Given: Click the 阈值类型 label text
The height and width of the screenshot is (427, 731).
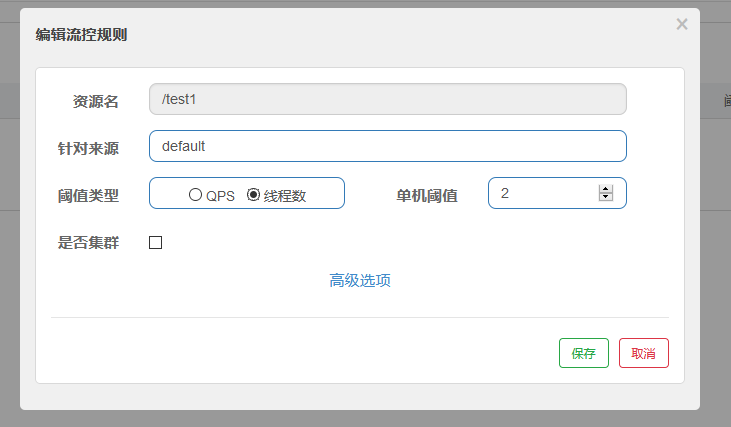Looking at the screenshot, I should (88, 195).
